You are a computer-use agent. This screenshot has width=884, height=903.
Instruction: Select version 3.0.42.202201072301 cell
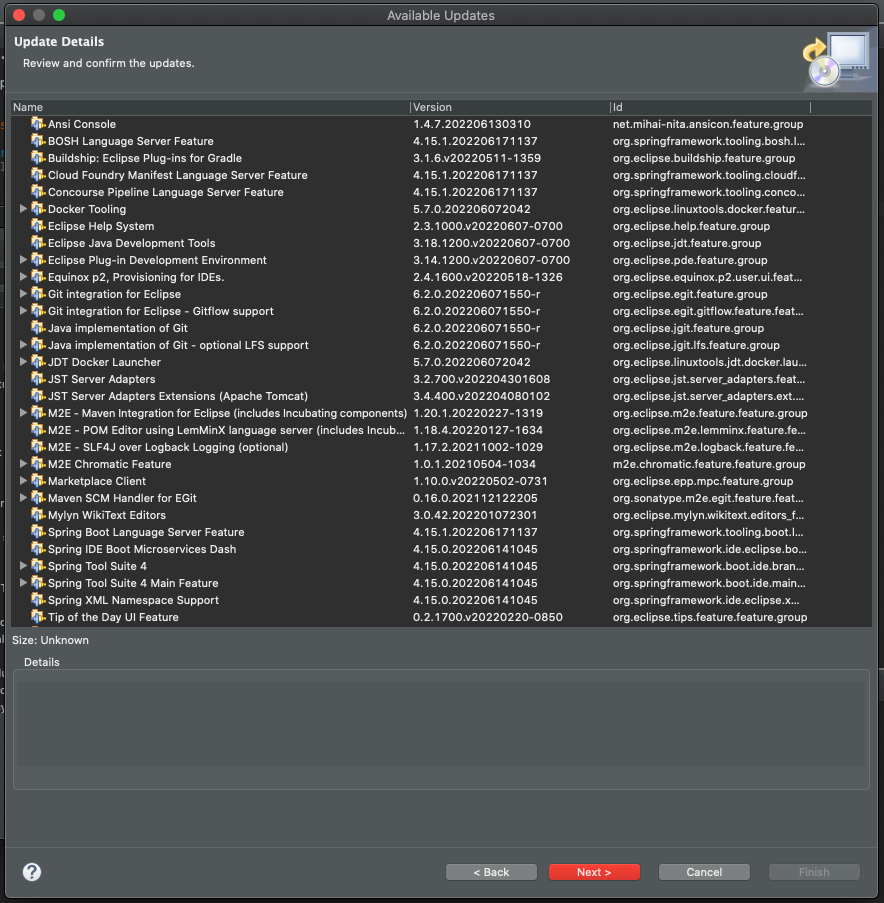(x=475, y=515)
